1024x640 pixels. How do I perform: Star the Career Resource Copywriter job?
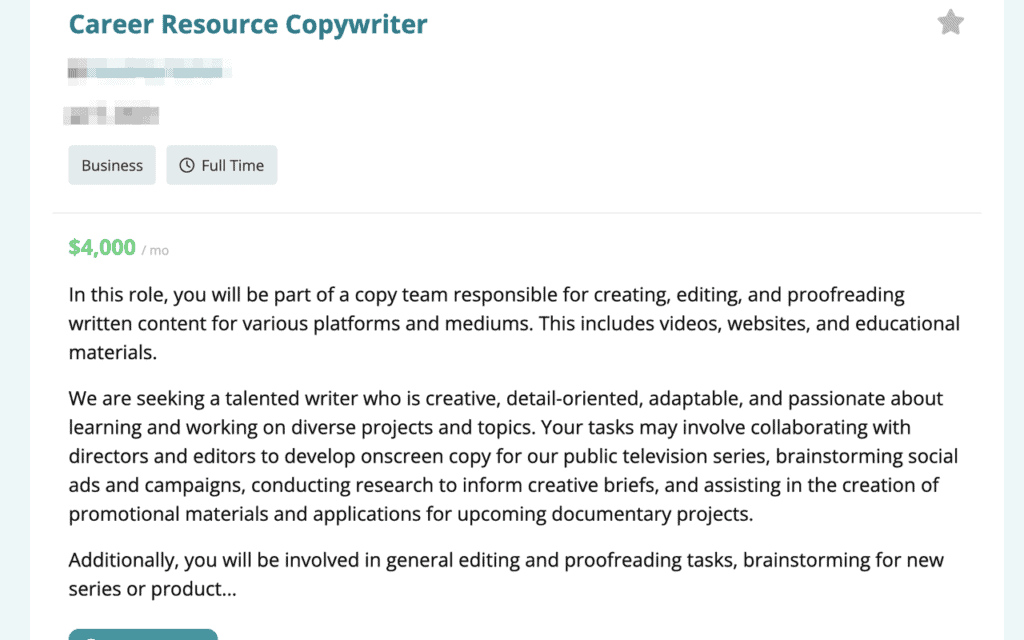(x=950, y=23)
